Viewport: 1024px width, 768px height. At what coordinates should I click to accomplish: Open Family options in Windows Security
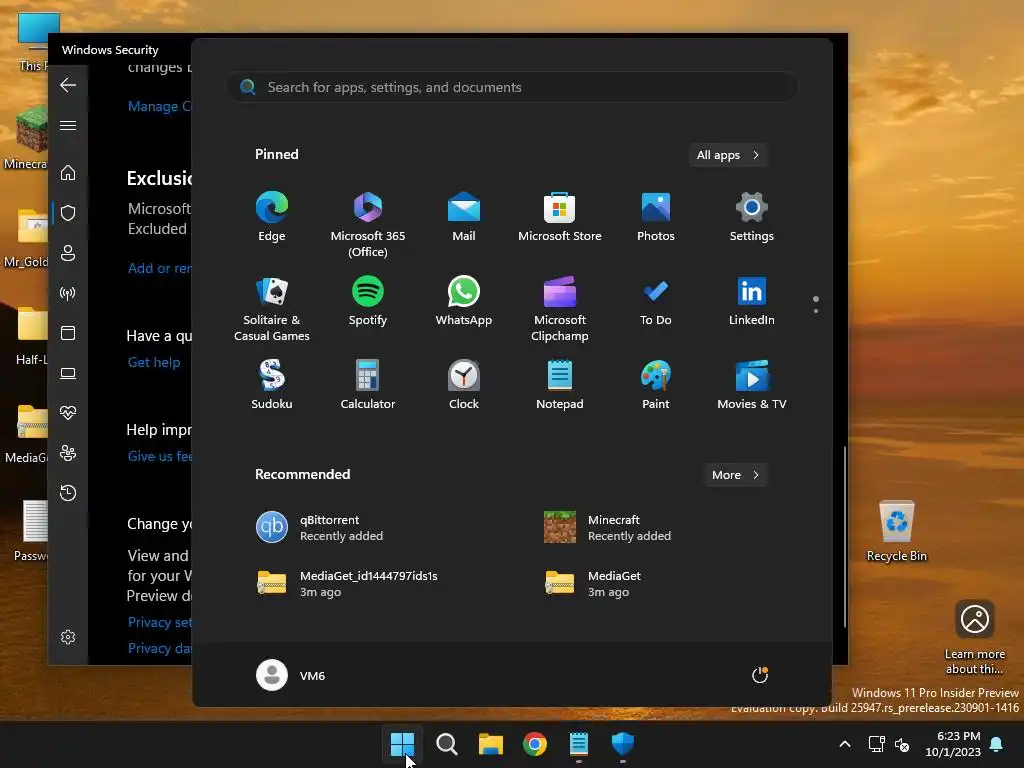68,453
